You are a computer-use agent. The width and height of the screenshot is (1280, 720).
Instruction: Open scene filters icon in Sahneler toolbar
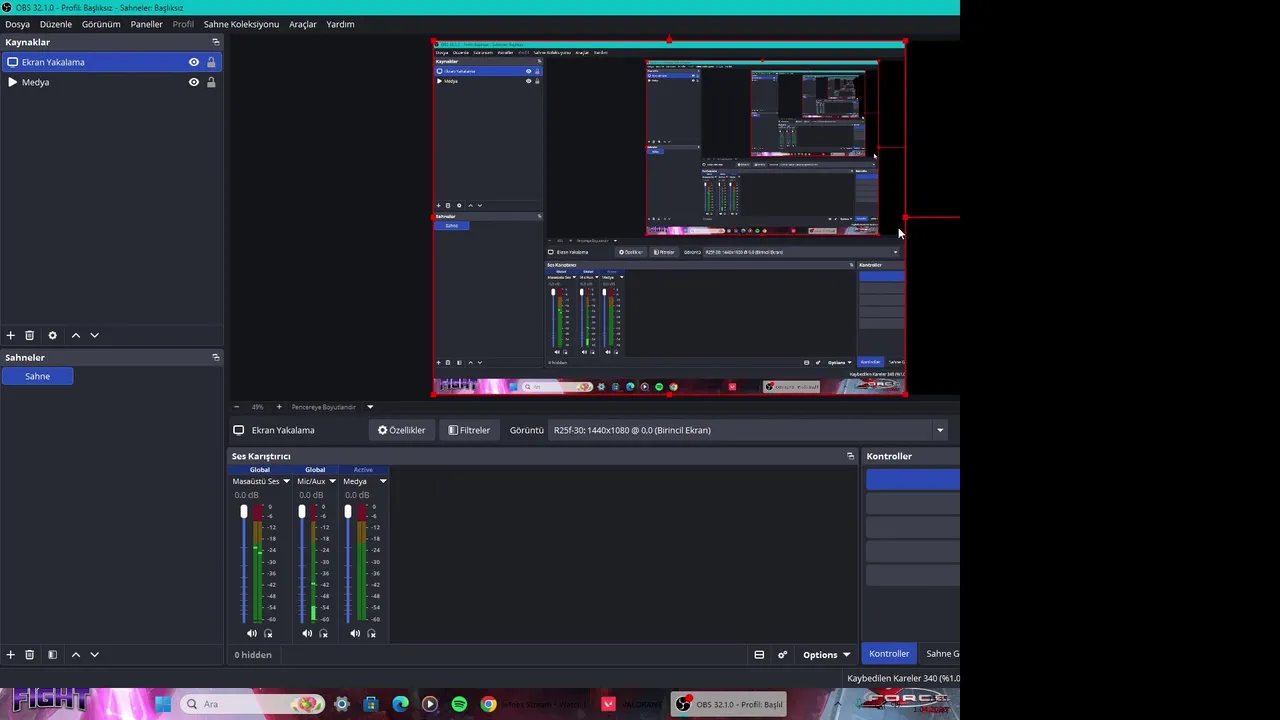coord(52,655)
